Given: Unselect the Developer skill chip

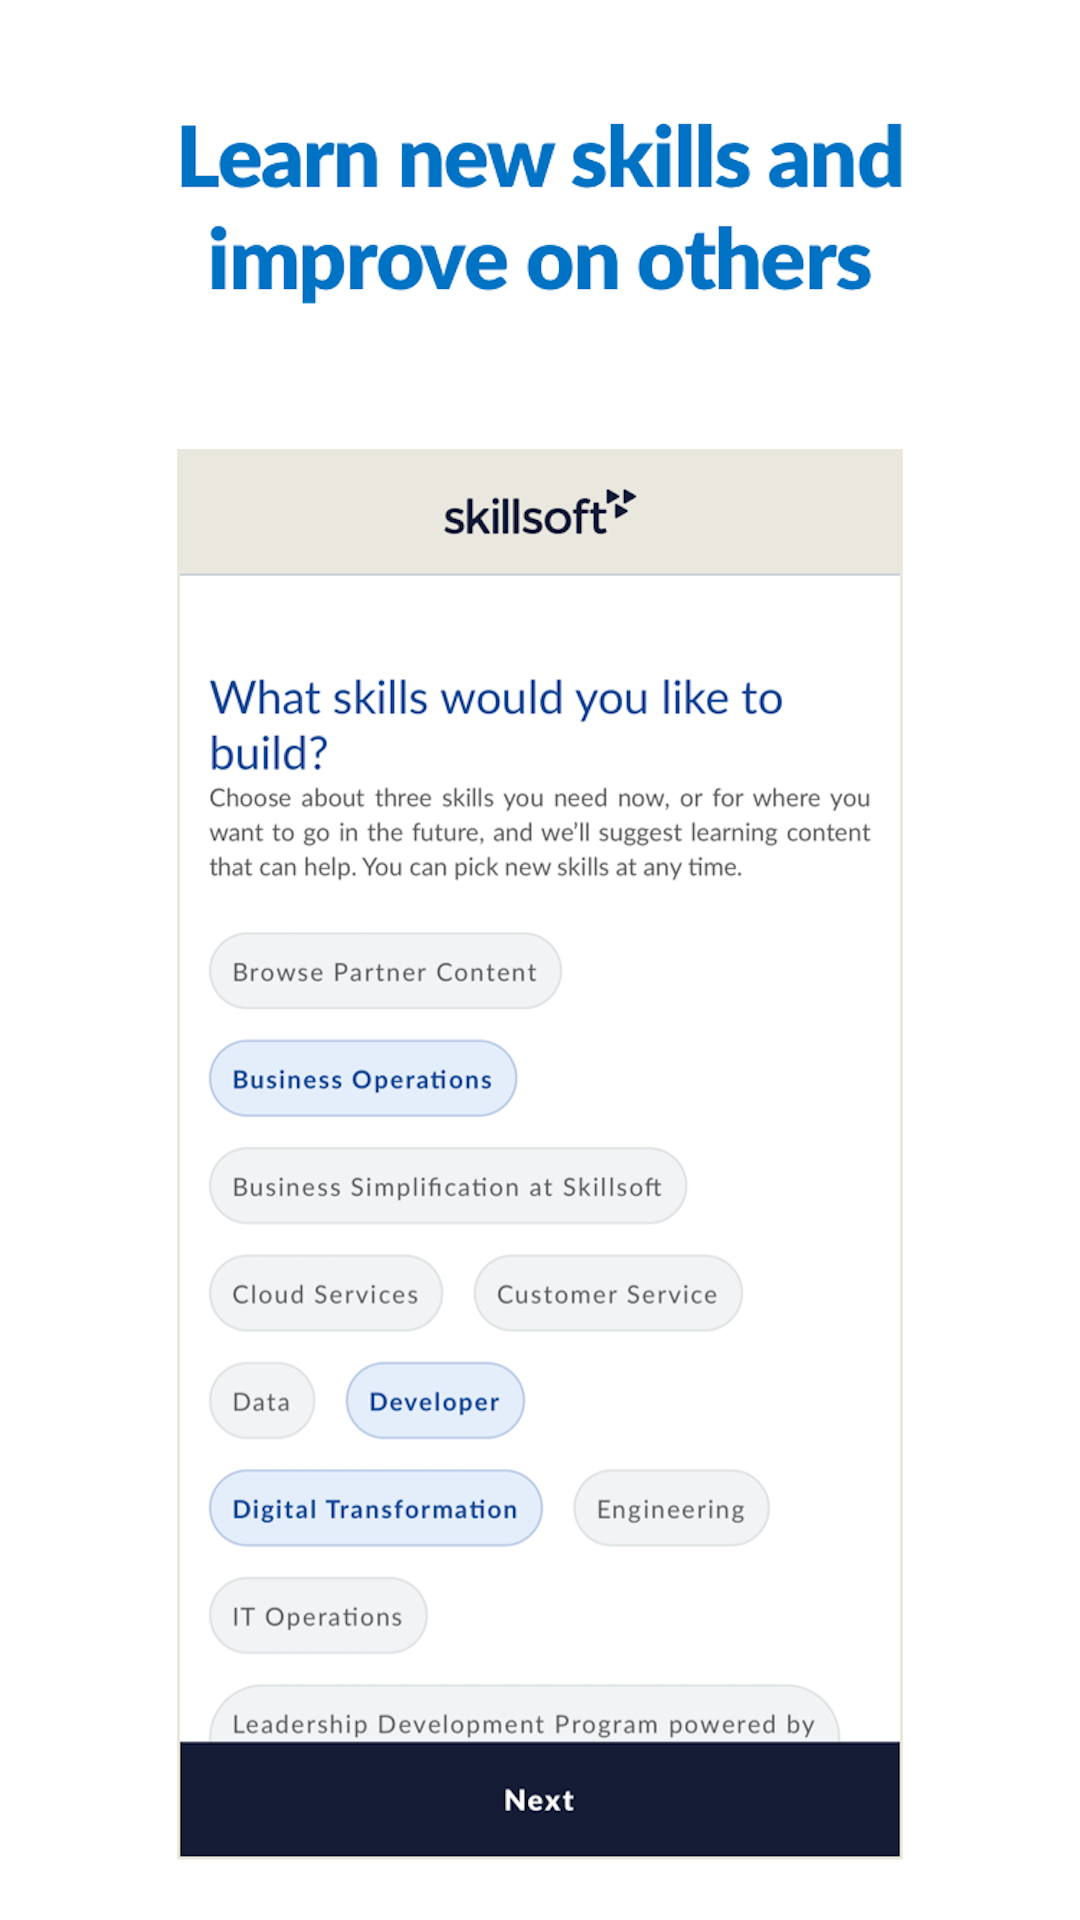Looking at the screenshot, I should click(434, 1402).
